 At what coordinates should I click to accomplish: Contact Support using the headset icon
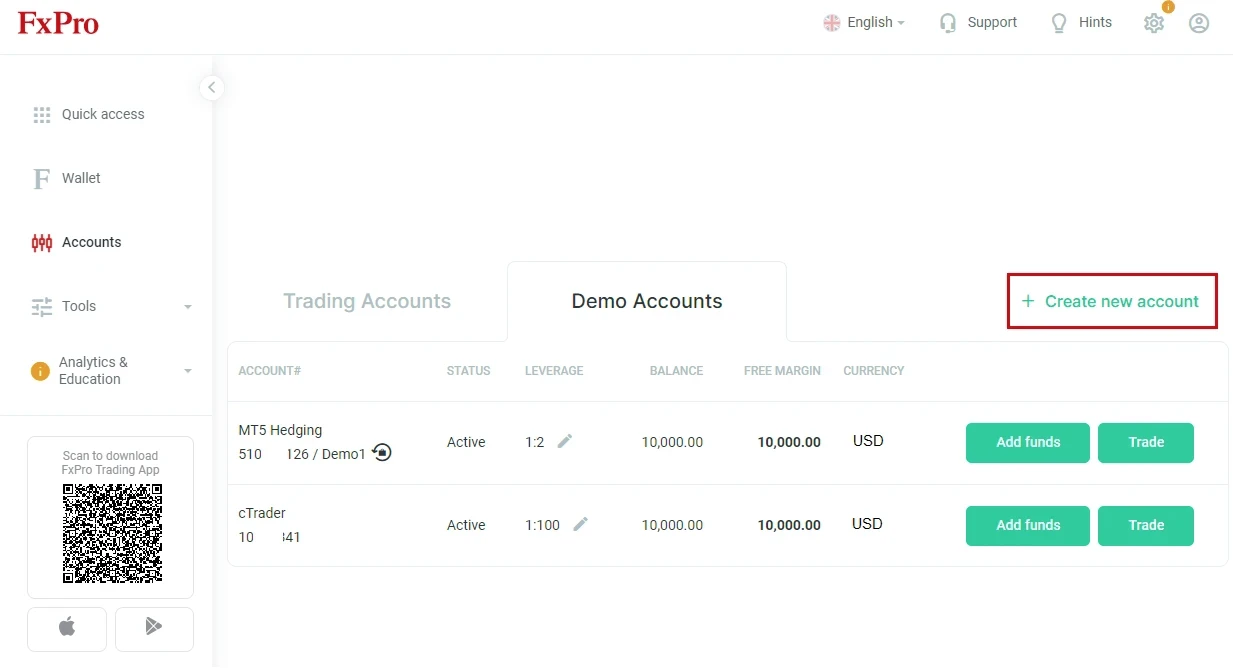pyautogui.click(x=977, y=22)
